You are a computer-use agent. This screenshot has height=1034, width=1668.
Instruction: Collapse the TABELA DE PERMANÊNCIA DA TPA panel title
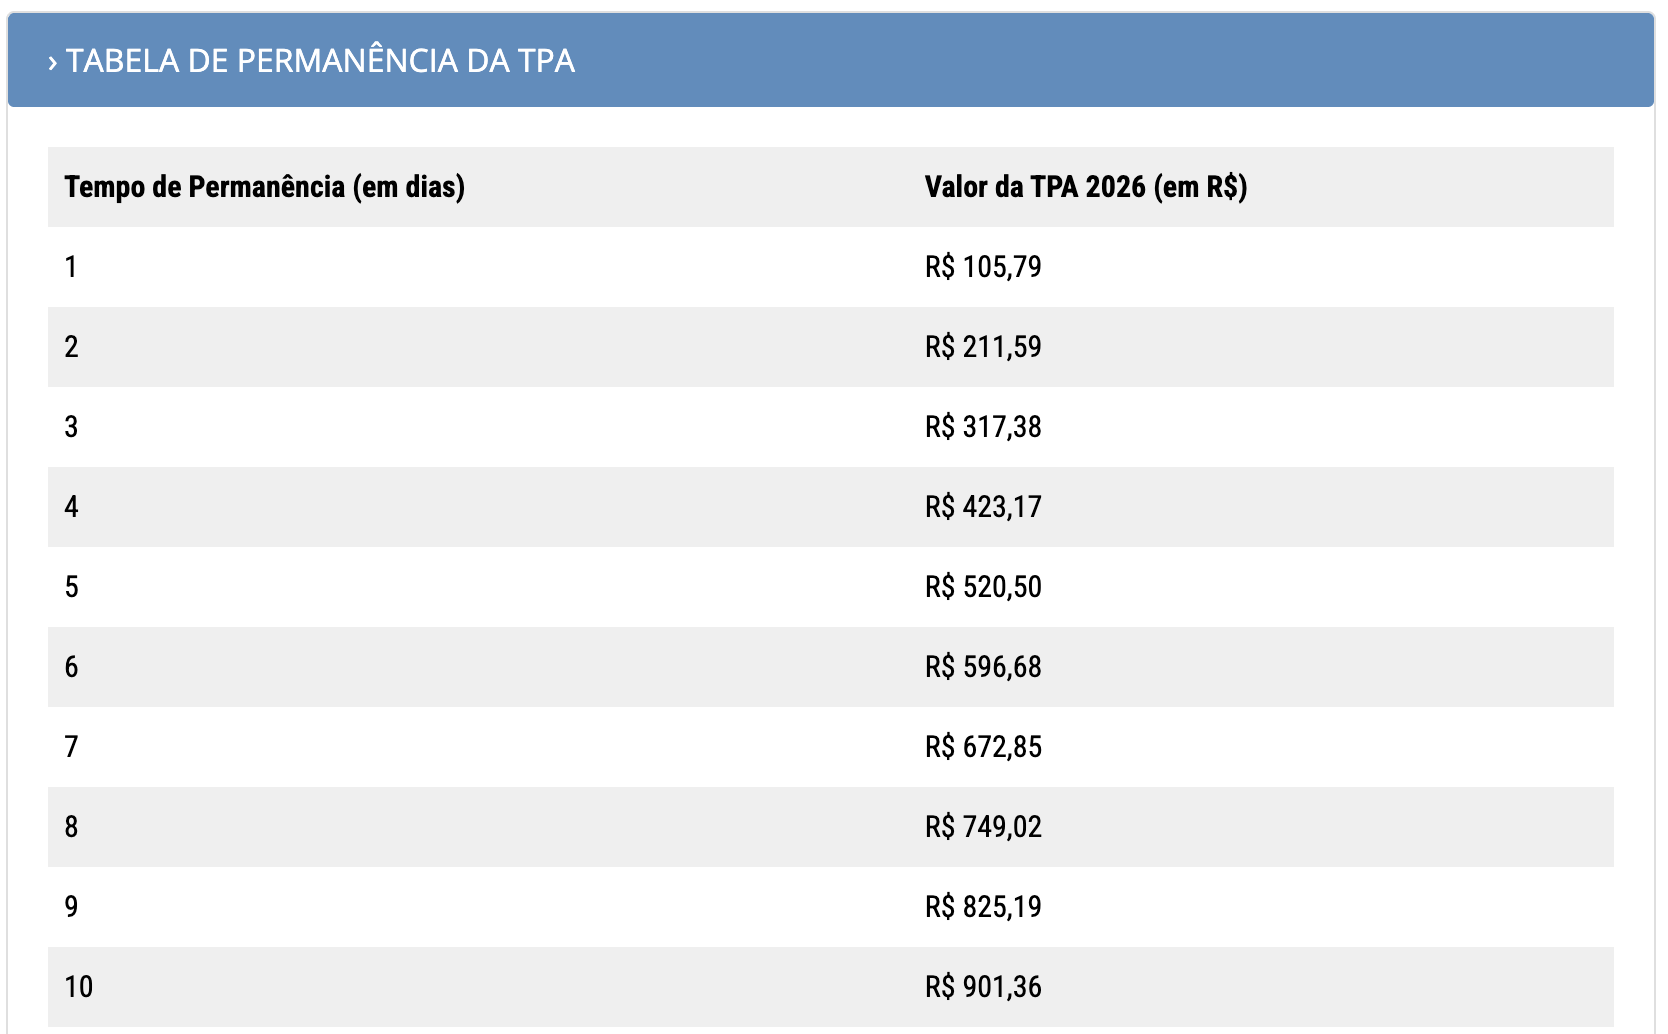[320, 61]
